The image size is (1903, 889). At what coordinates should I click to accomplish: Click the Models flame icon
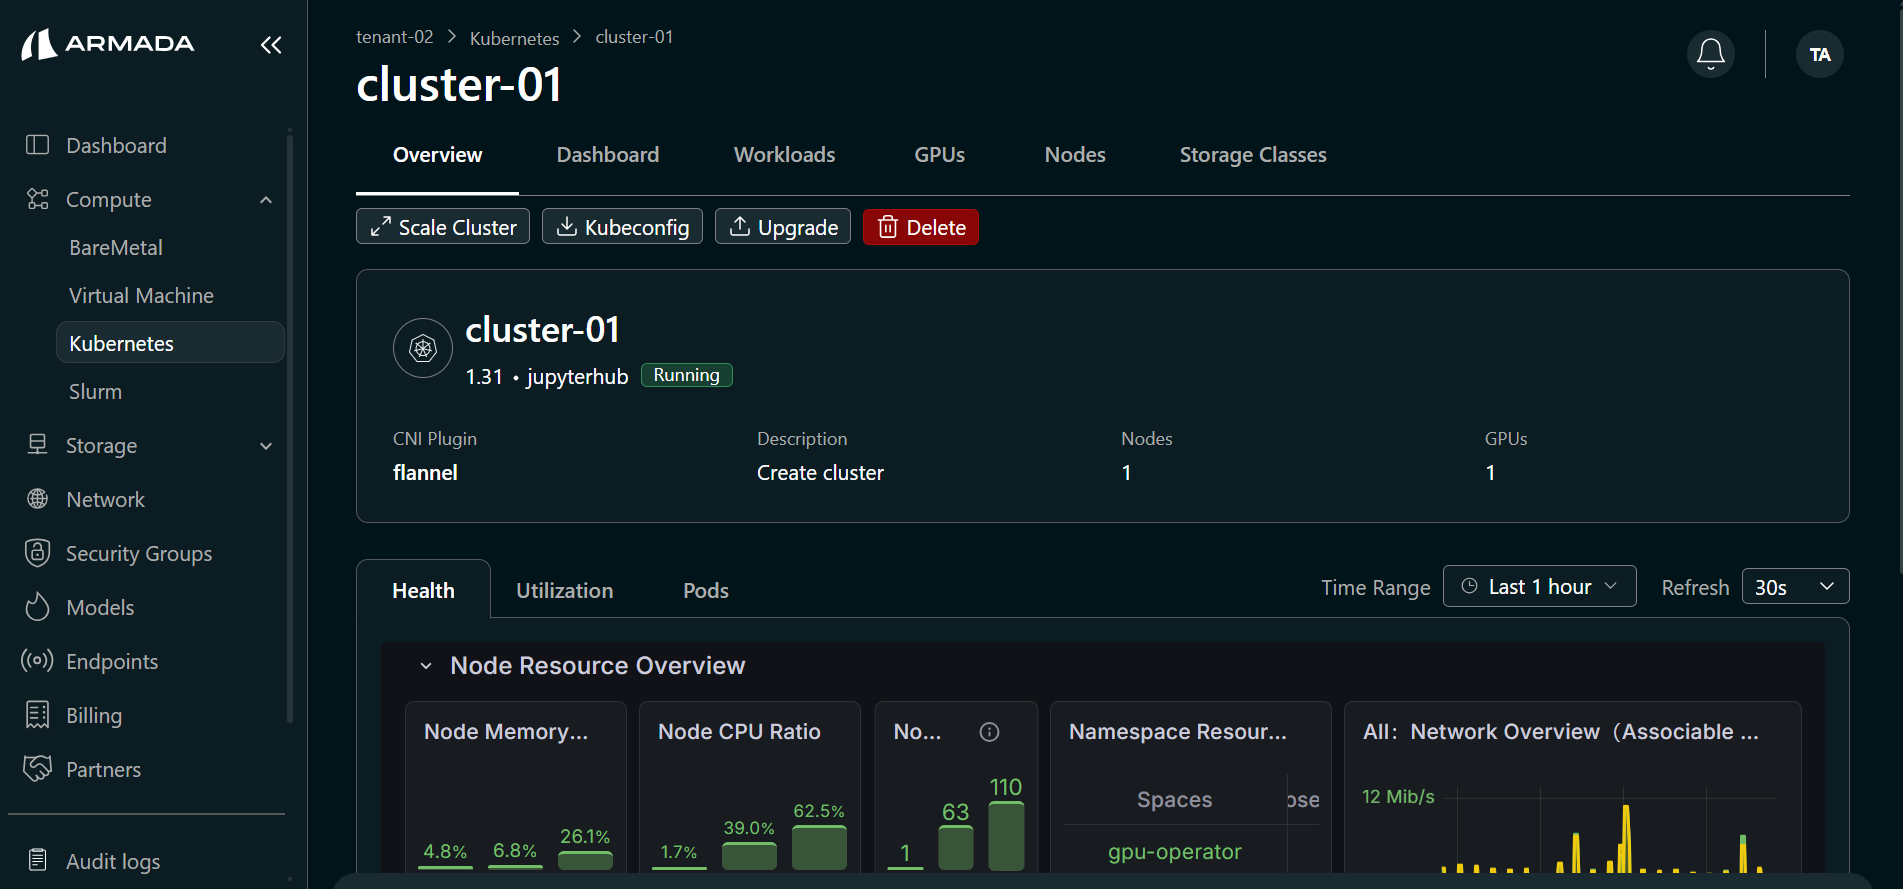37,607
